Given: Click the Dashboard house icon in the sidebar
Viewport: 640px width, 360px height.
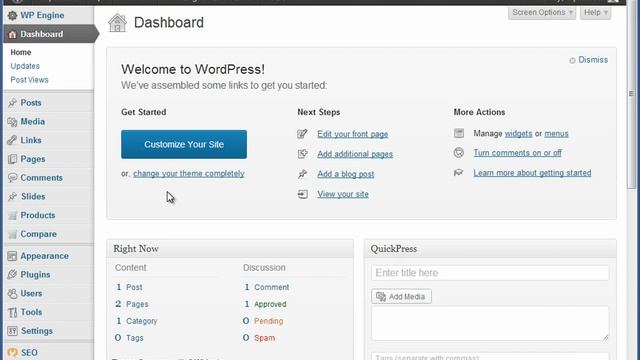Looking at the screenshot, I should tap(12, 34).
